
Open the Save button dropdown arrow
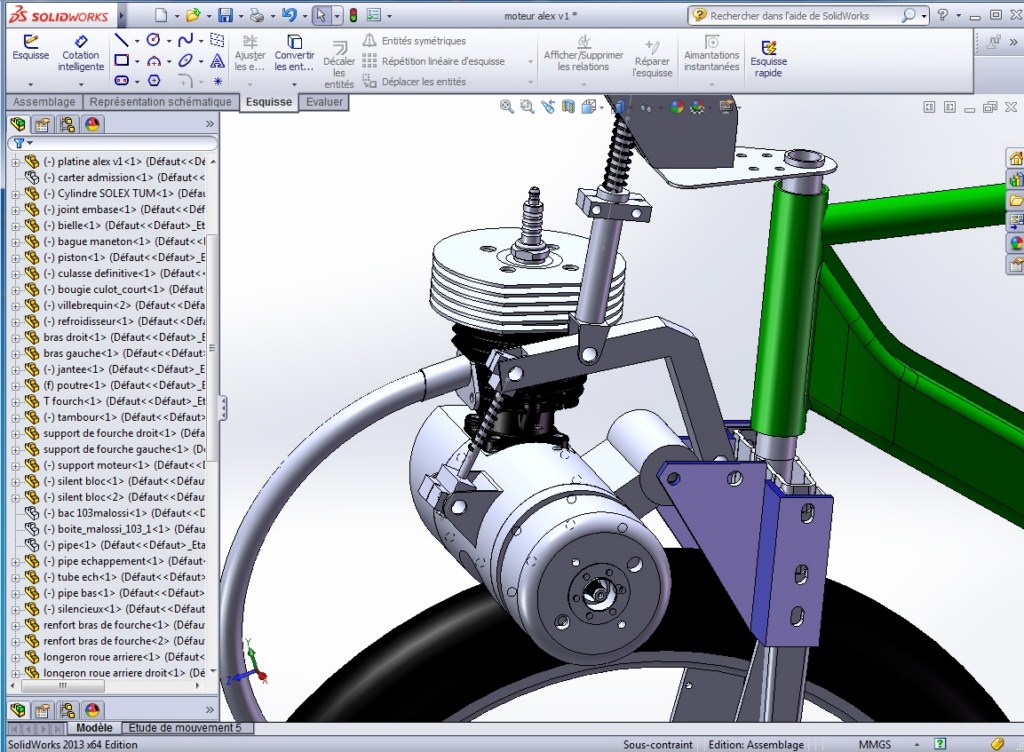point(240,16)
